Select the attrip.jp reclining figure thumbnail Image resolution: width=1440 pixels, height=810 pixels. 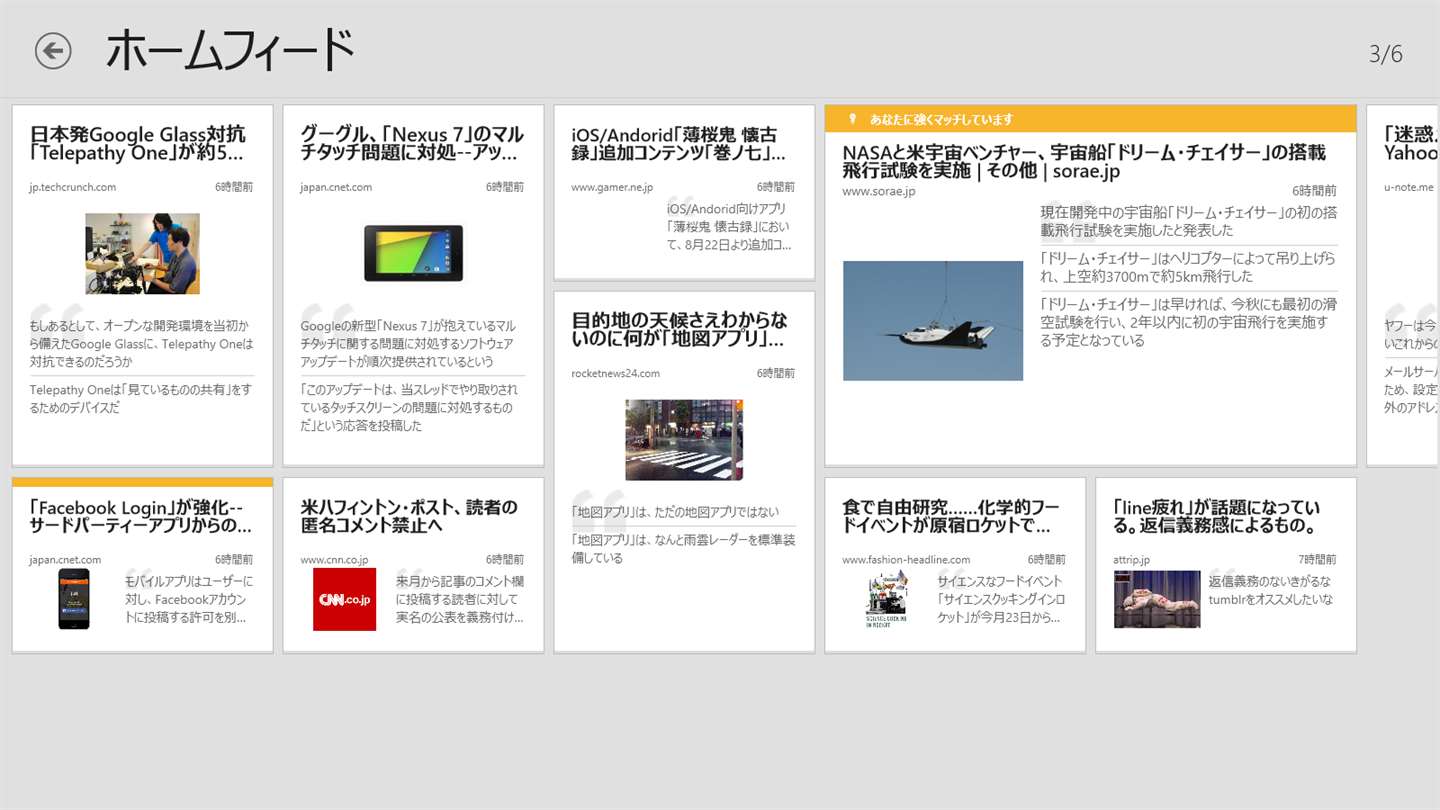pyautogui.click(x=1157, y=599)
